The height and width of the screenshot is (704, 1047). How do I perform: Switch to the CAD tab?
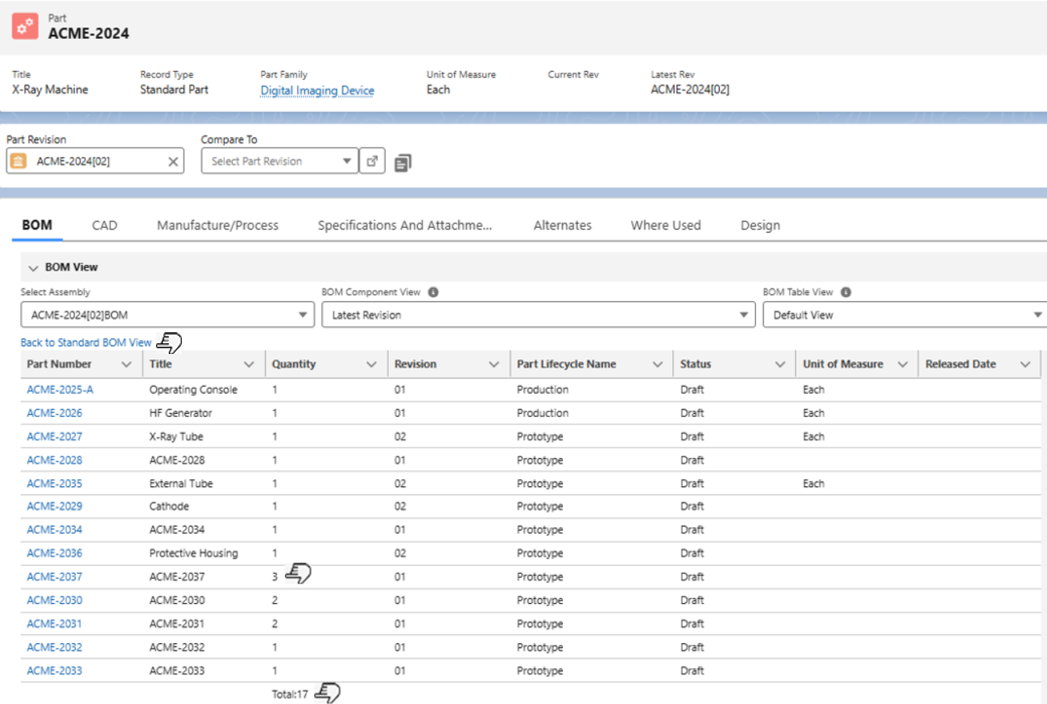(104, 225)
